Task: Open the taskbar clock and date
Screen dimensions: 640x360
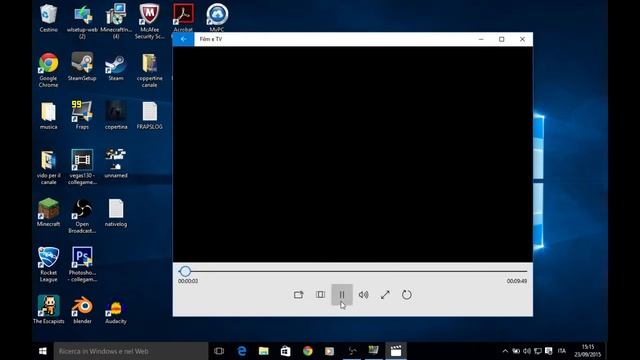Action: click(588, 351)
